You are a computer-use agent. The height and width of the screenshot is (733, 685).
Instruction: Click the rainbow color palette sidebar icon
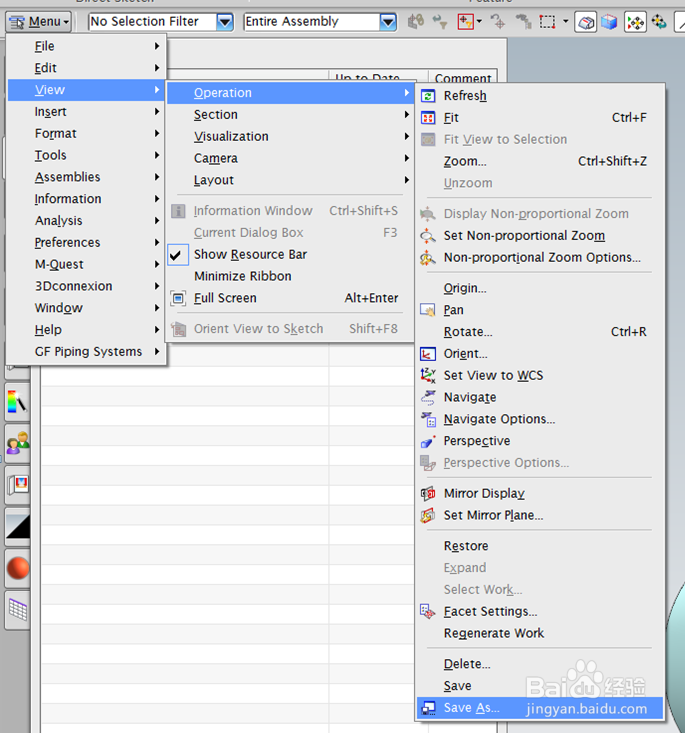[x=18, y=402]
